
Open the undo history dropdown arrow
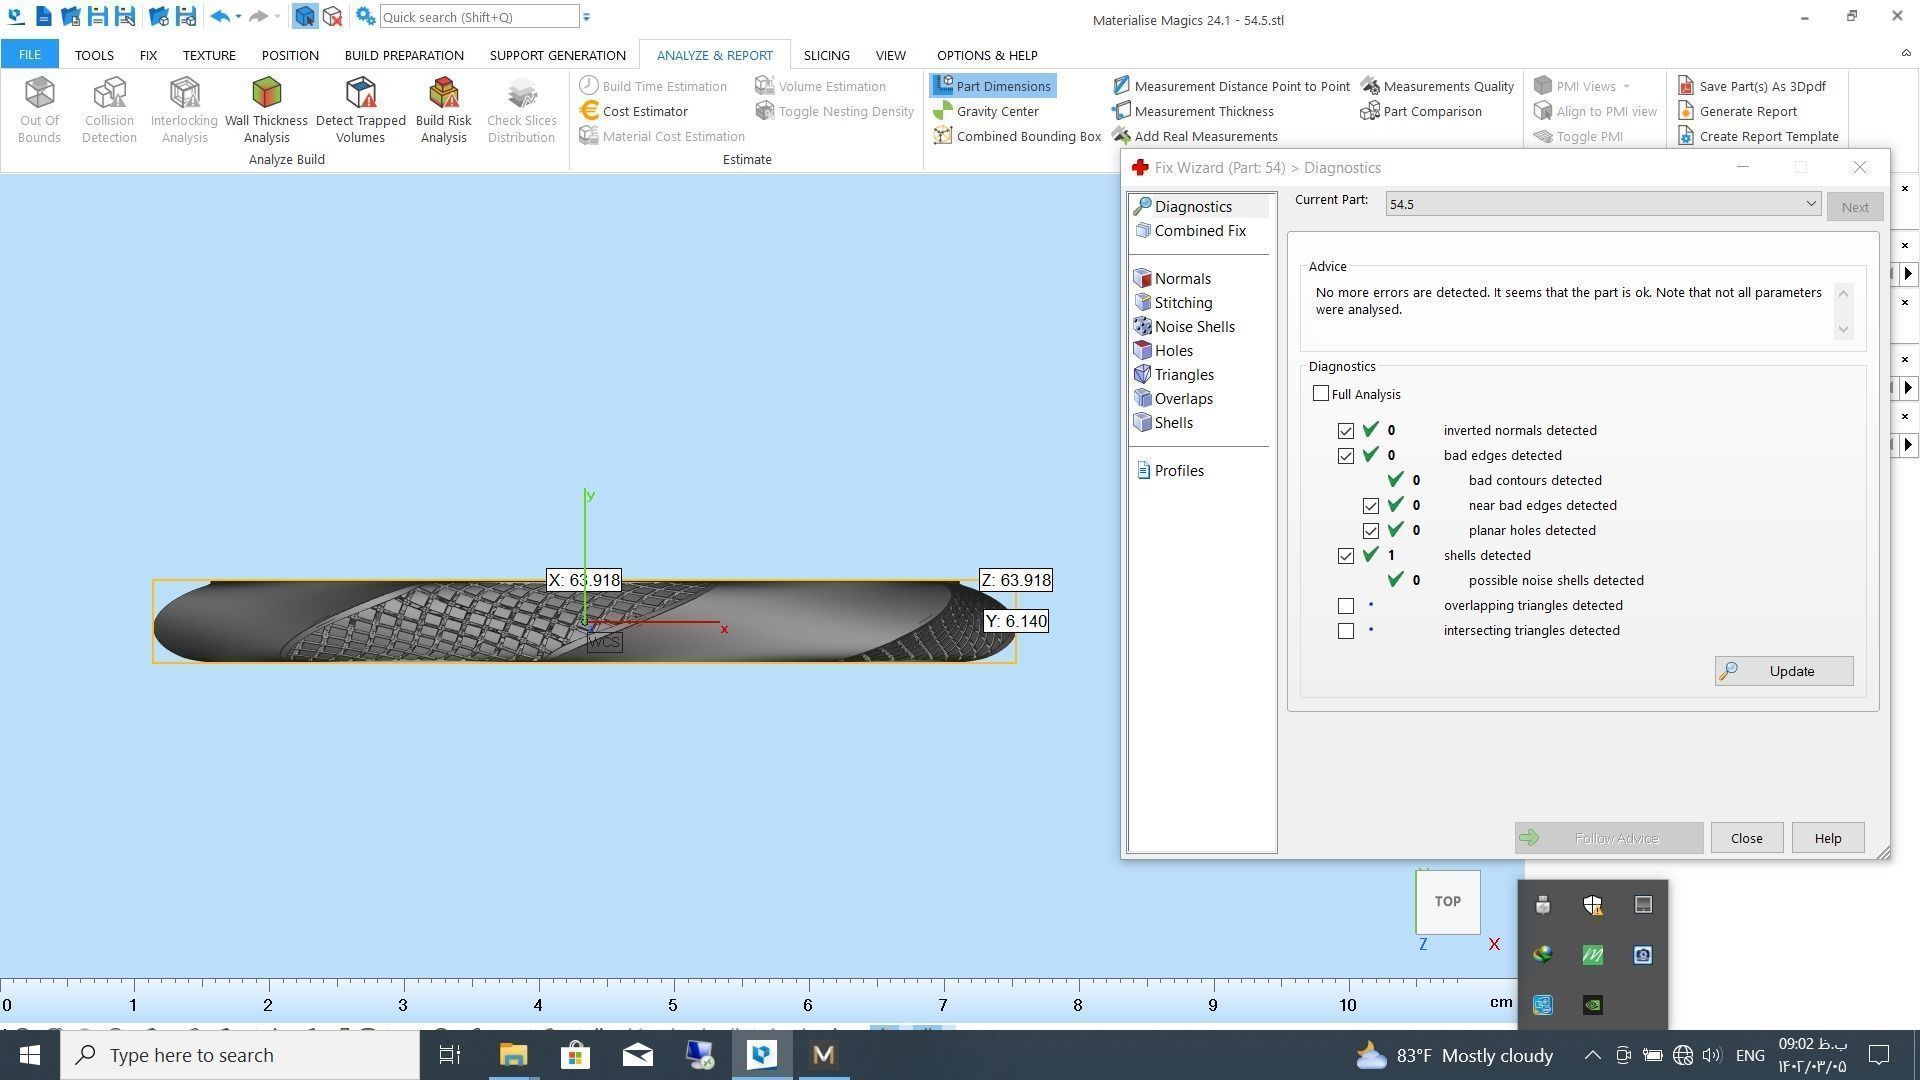238,17
